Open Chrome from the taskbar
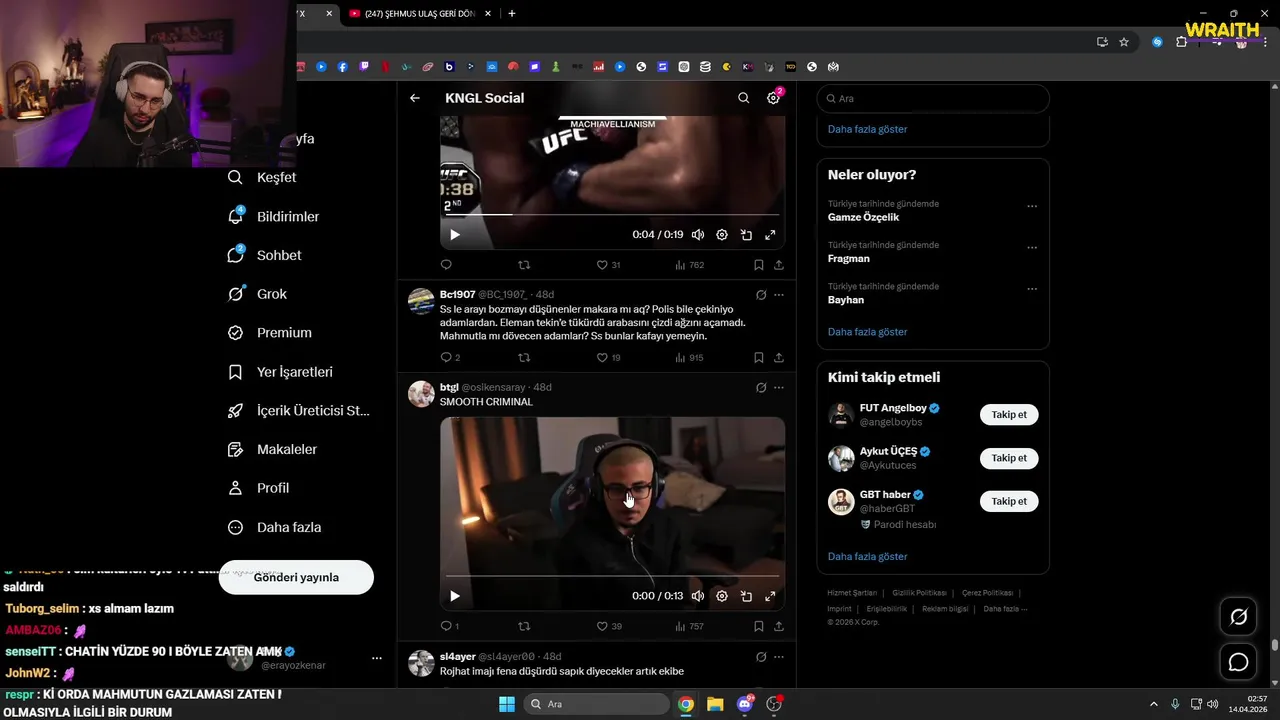 [686, 704]
